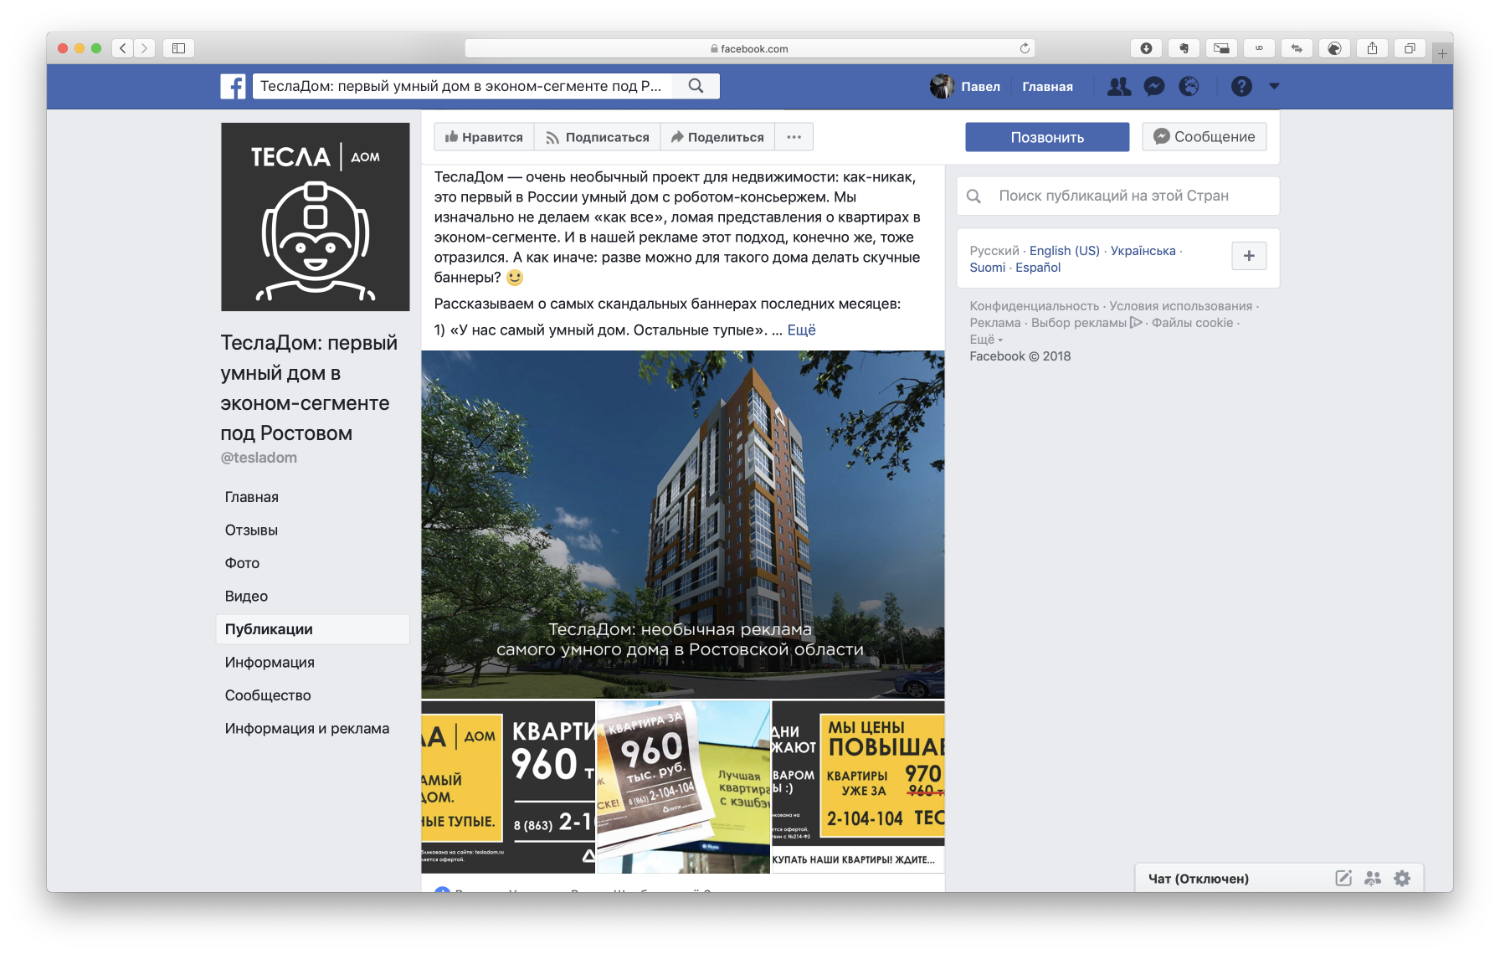The width and height of the screenshot is (1500, 954).
Task: Switch language to English (US)
Action: (1064, 251)
